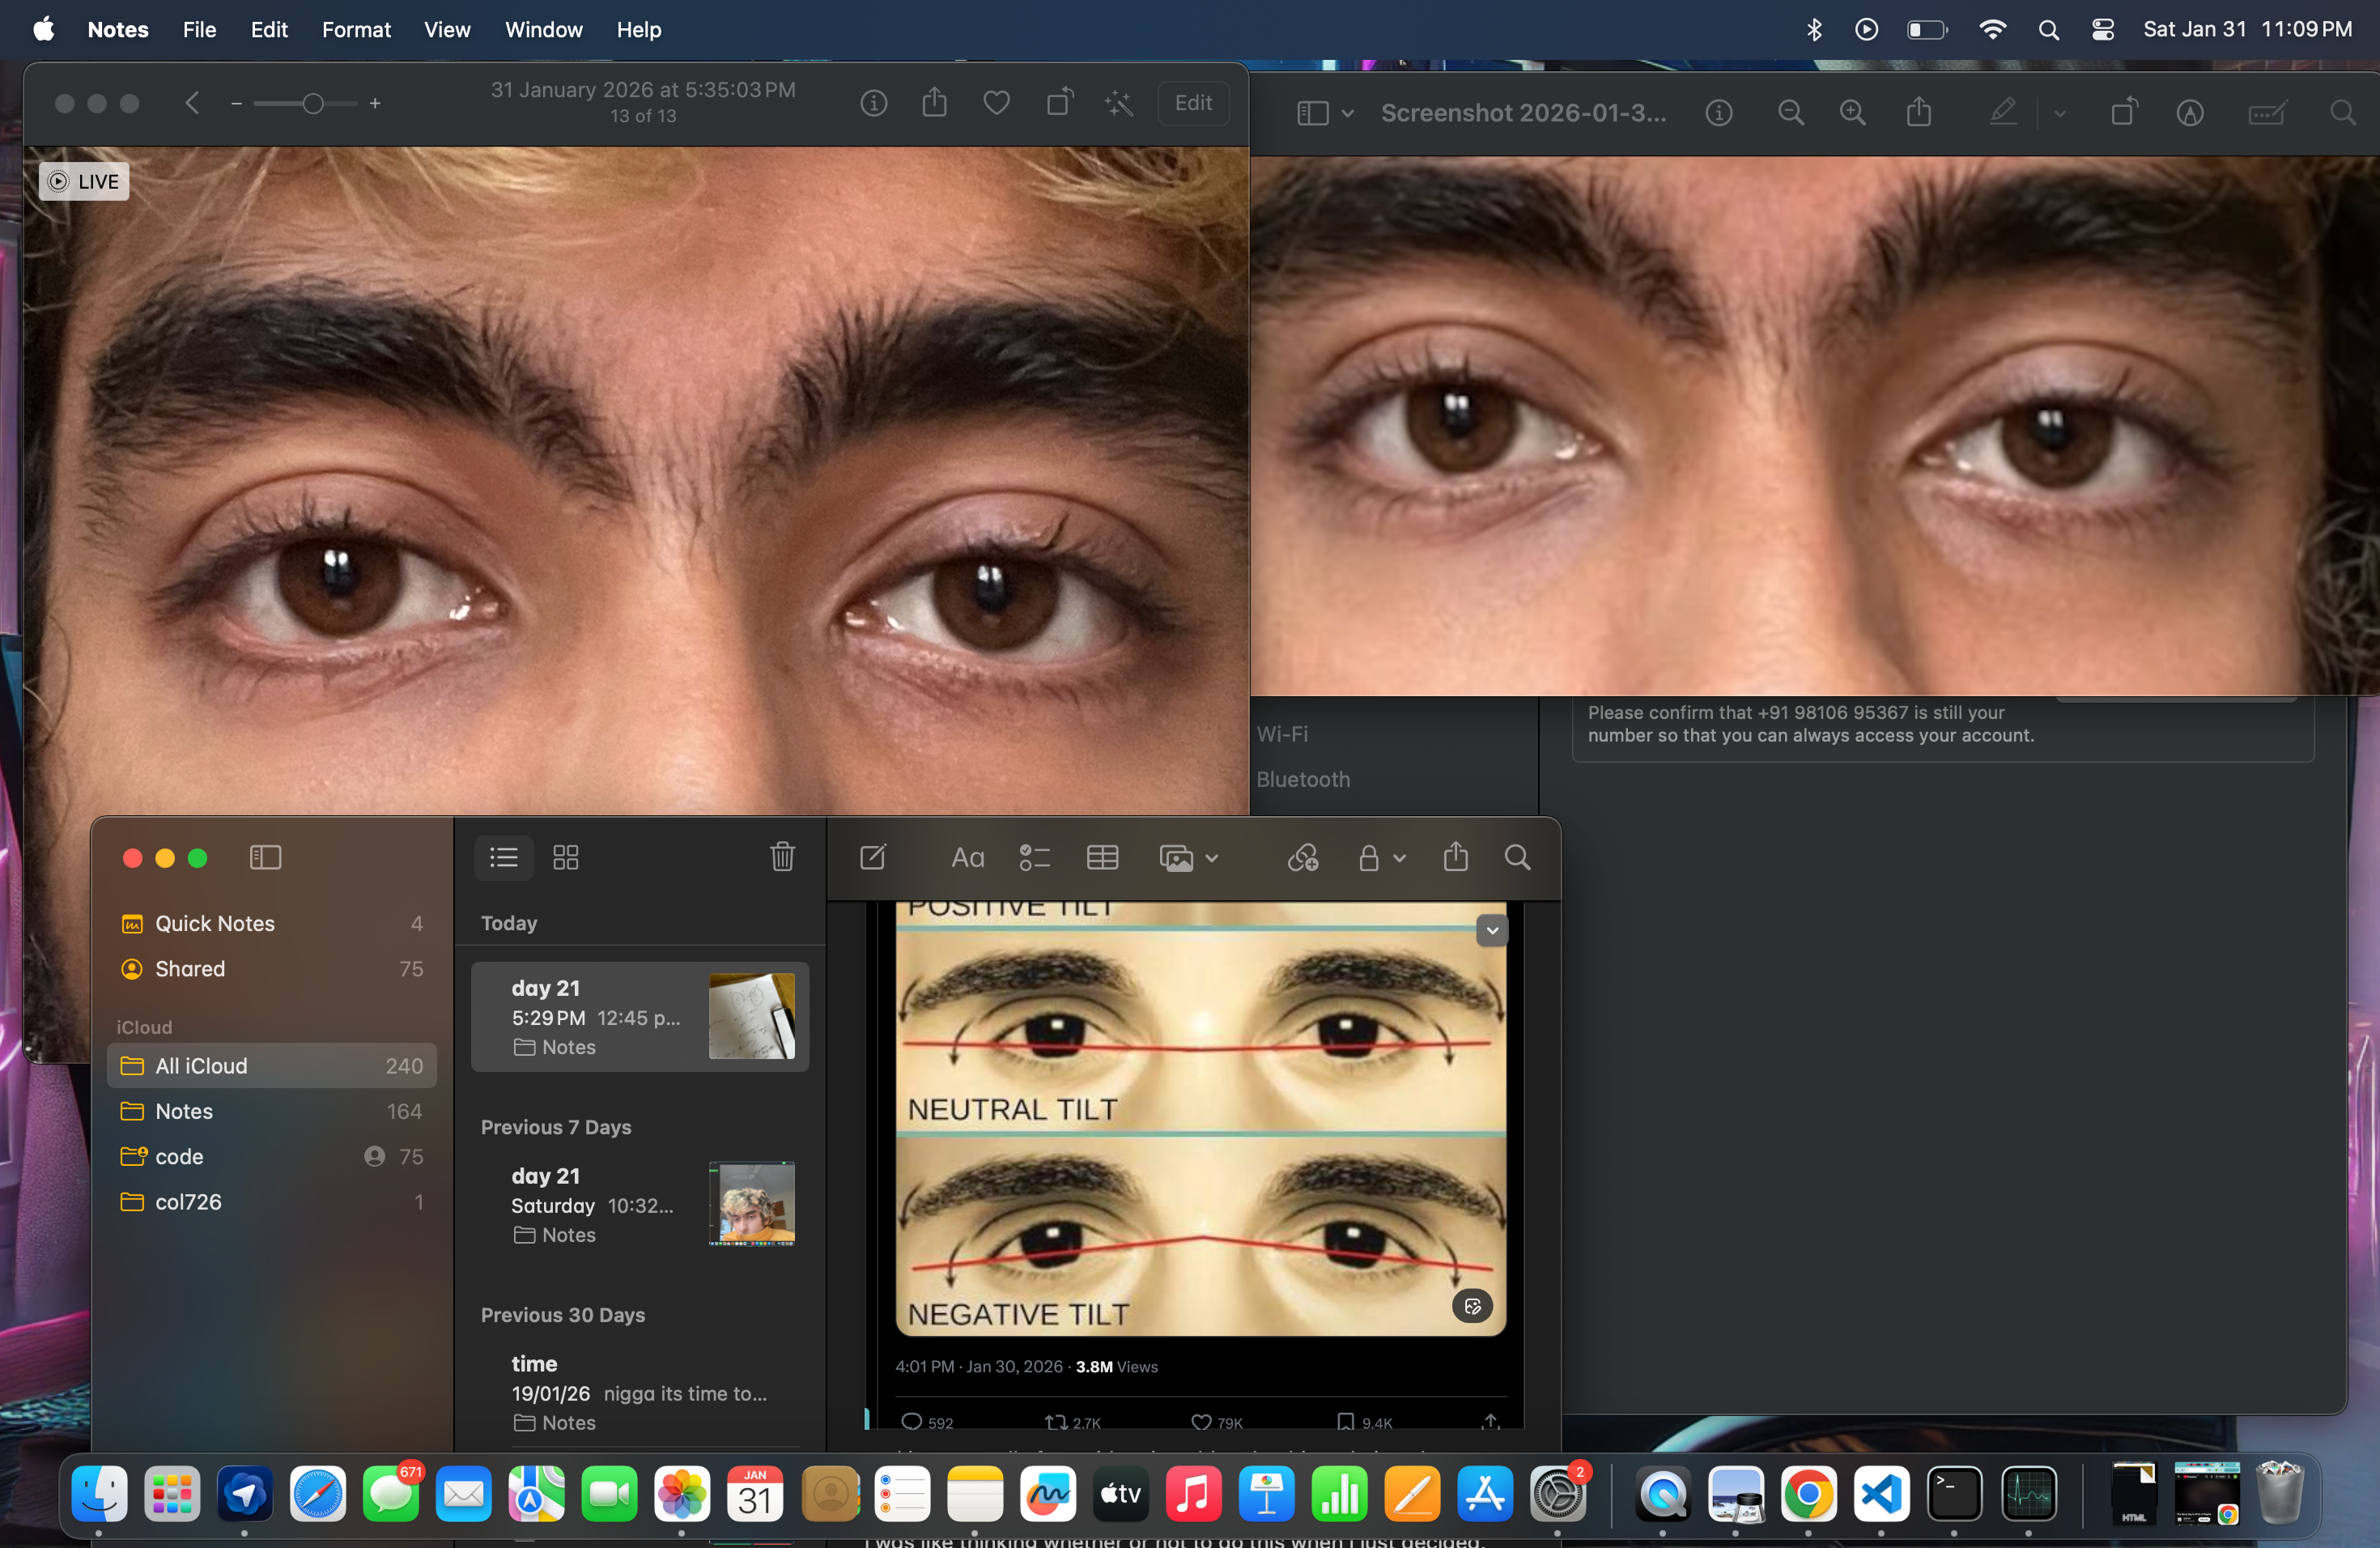Insert a checklist in Notes toolbar
2380x1548 pixels.
tap(1034, 857)
